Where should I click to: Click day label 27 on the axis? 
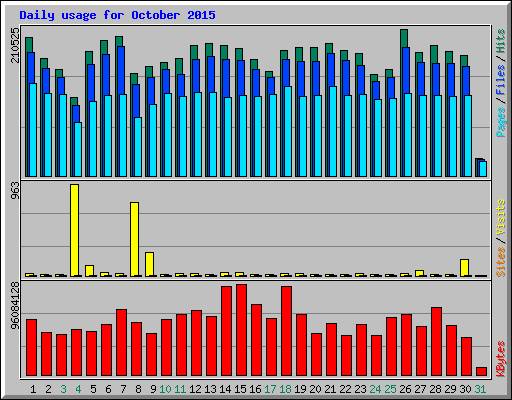click(420, 389)
